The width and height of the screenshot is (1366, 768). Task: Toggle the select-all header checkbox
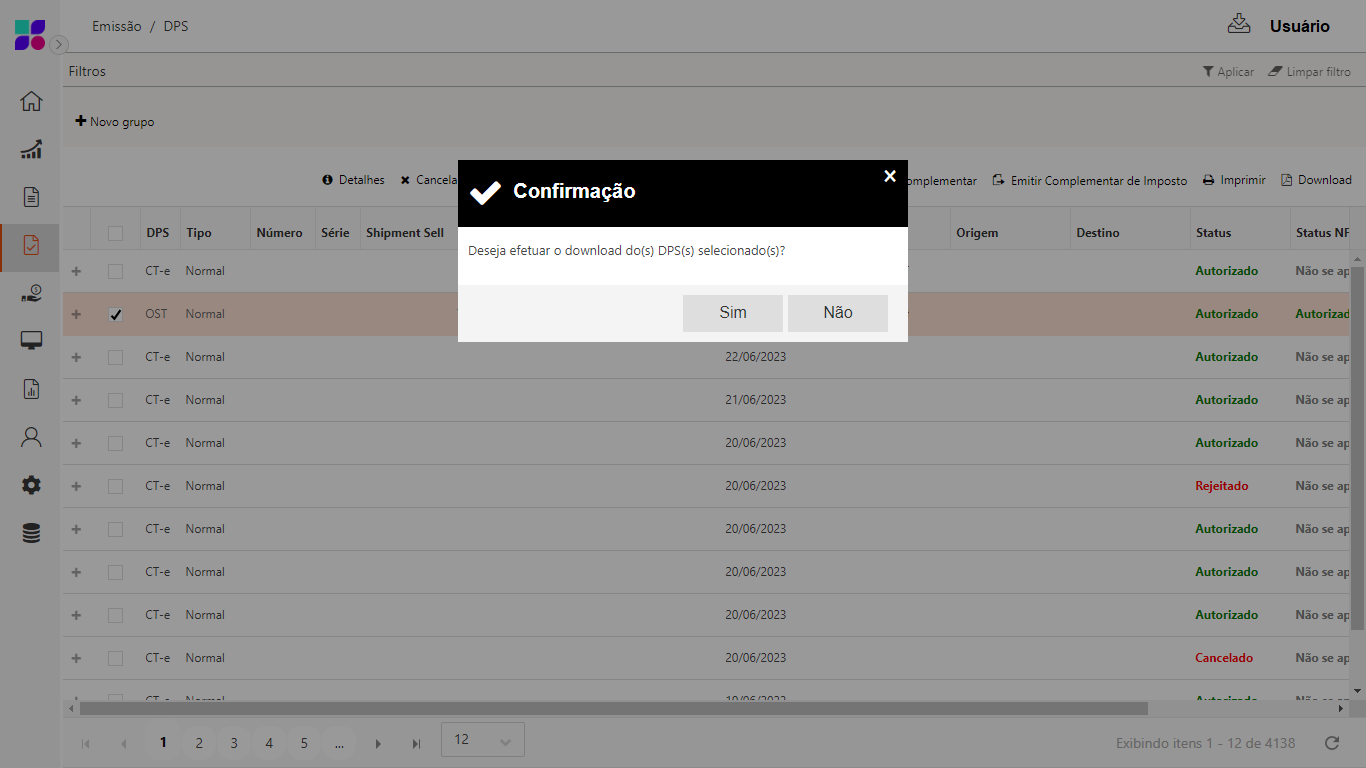tap(116, 233)
